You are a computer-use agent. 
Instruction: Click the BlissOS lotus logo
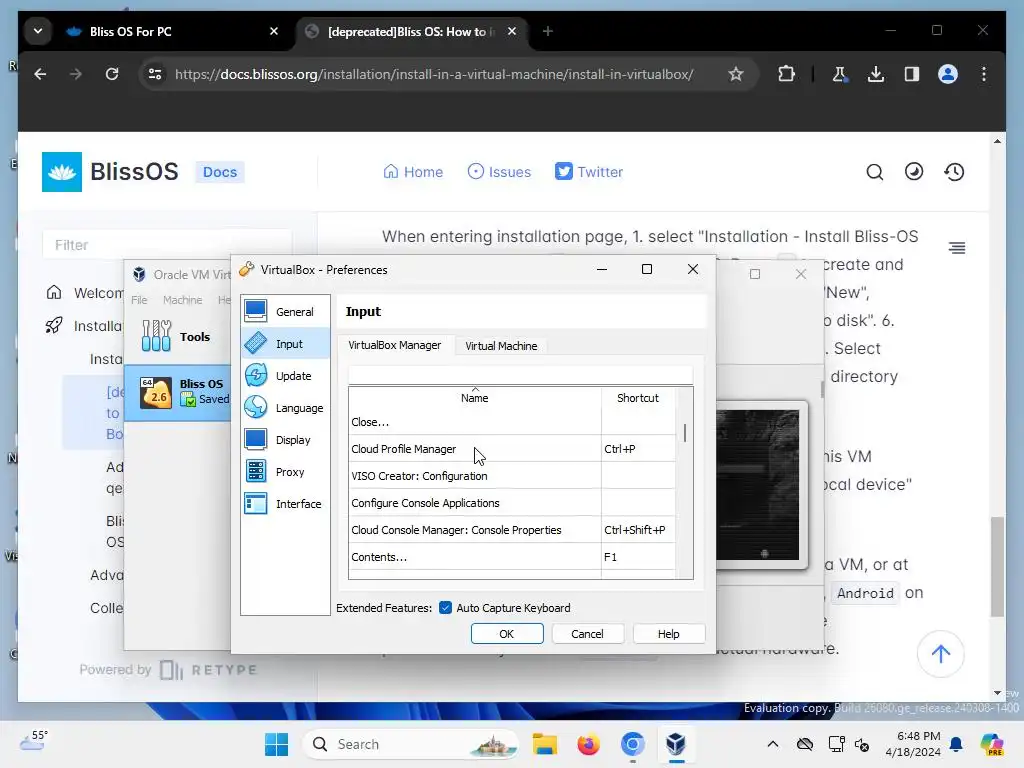(x=62, y=172)
